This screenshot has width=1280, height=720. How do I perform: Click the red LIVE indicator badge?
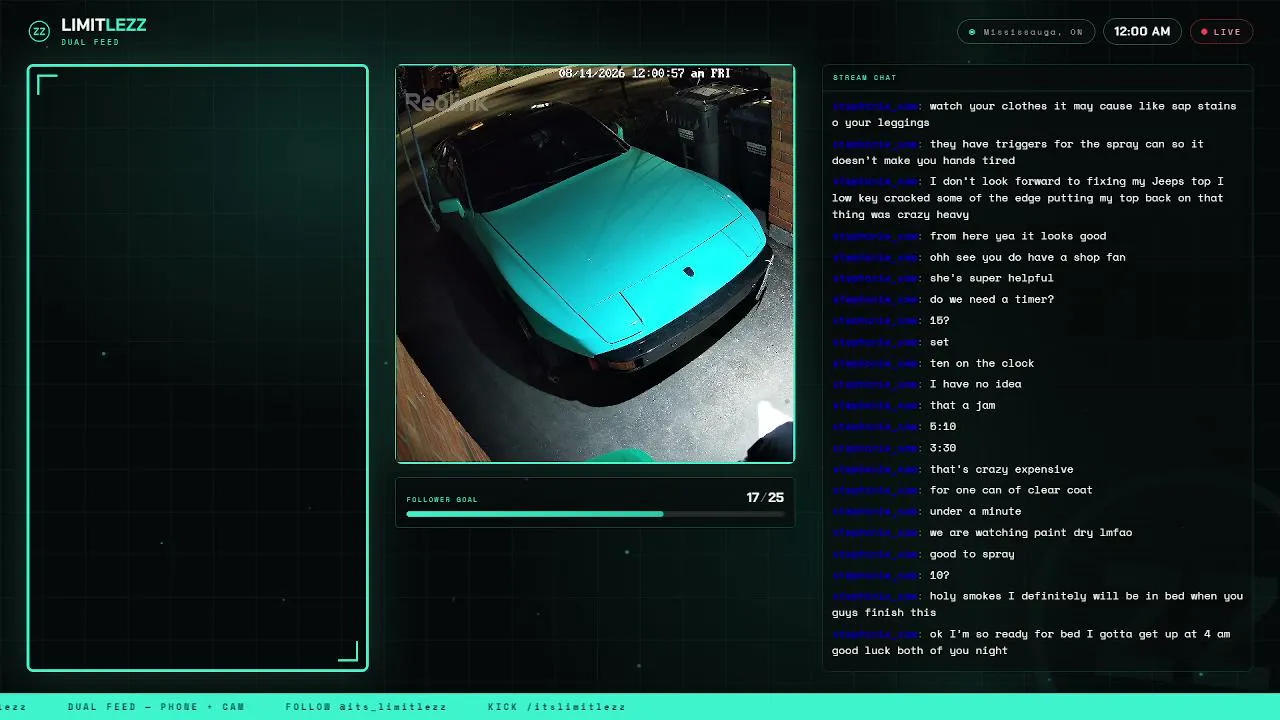[1221, 32]
